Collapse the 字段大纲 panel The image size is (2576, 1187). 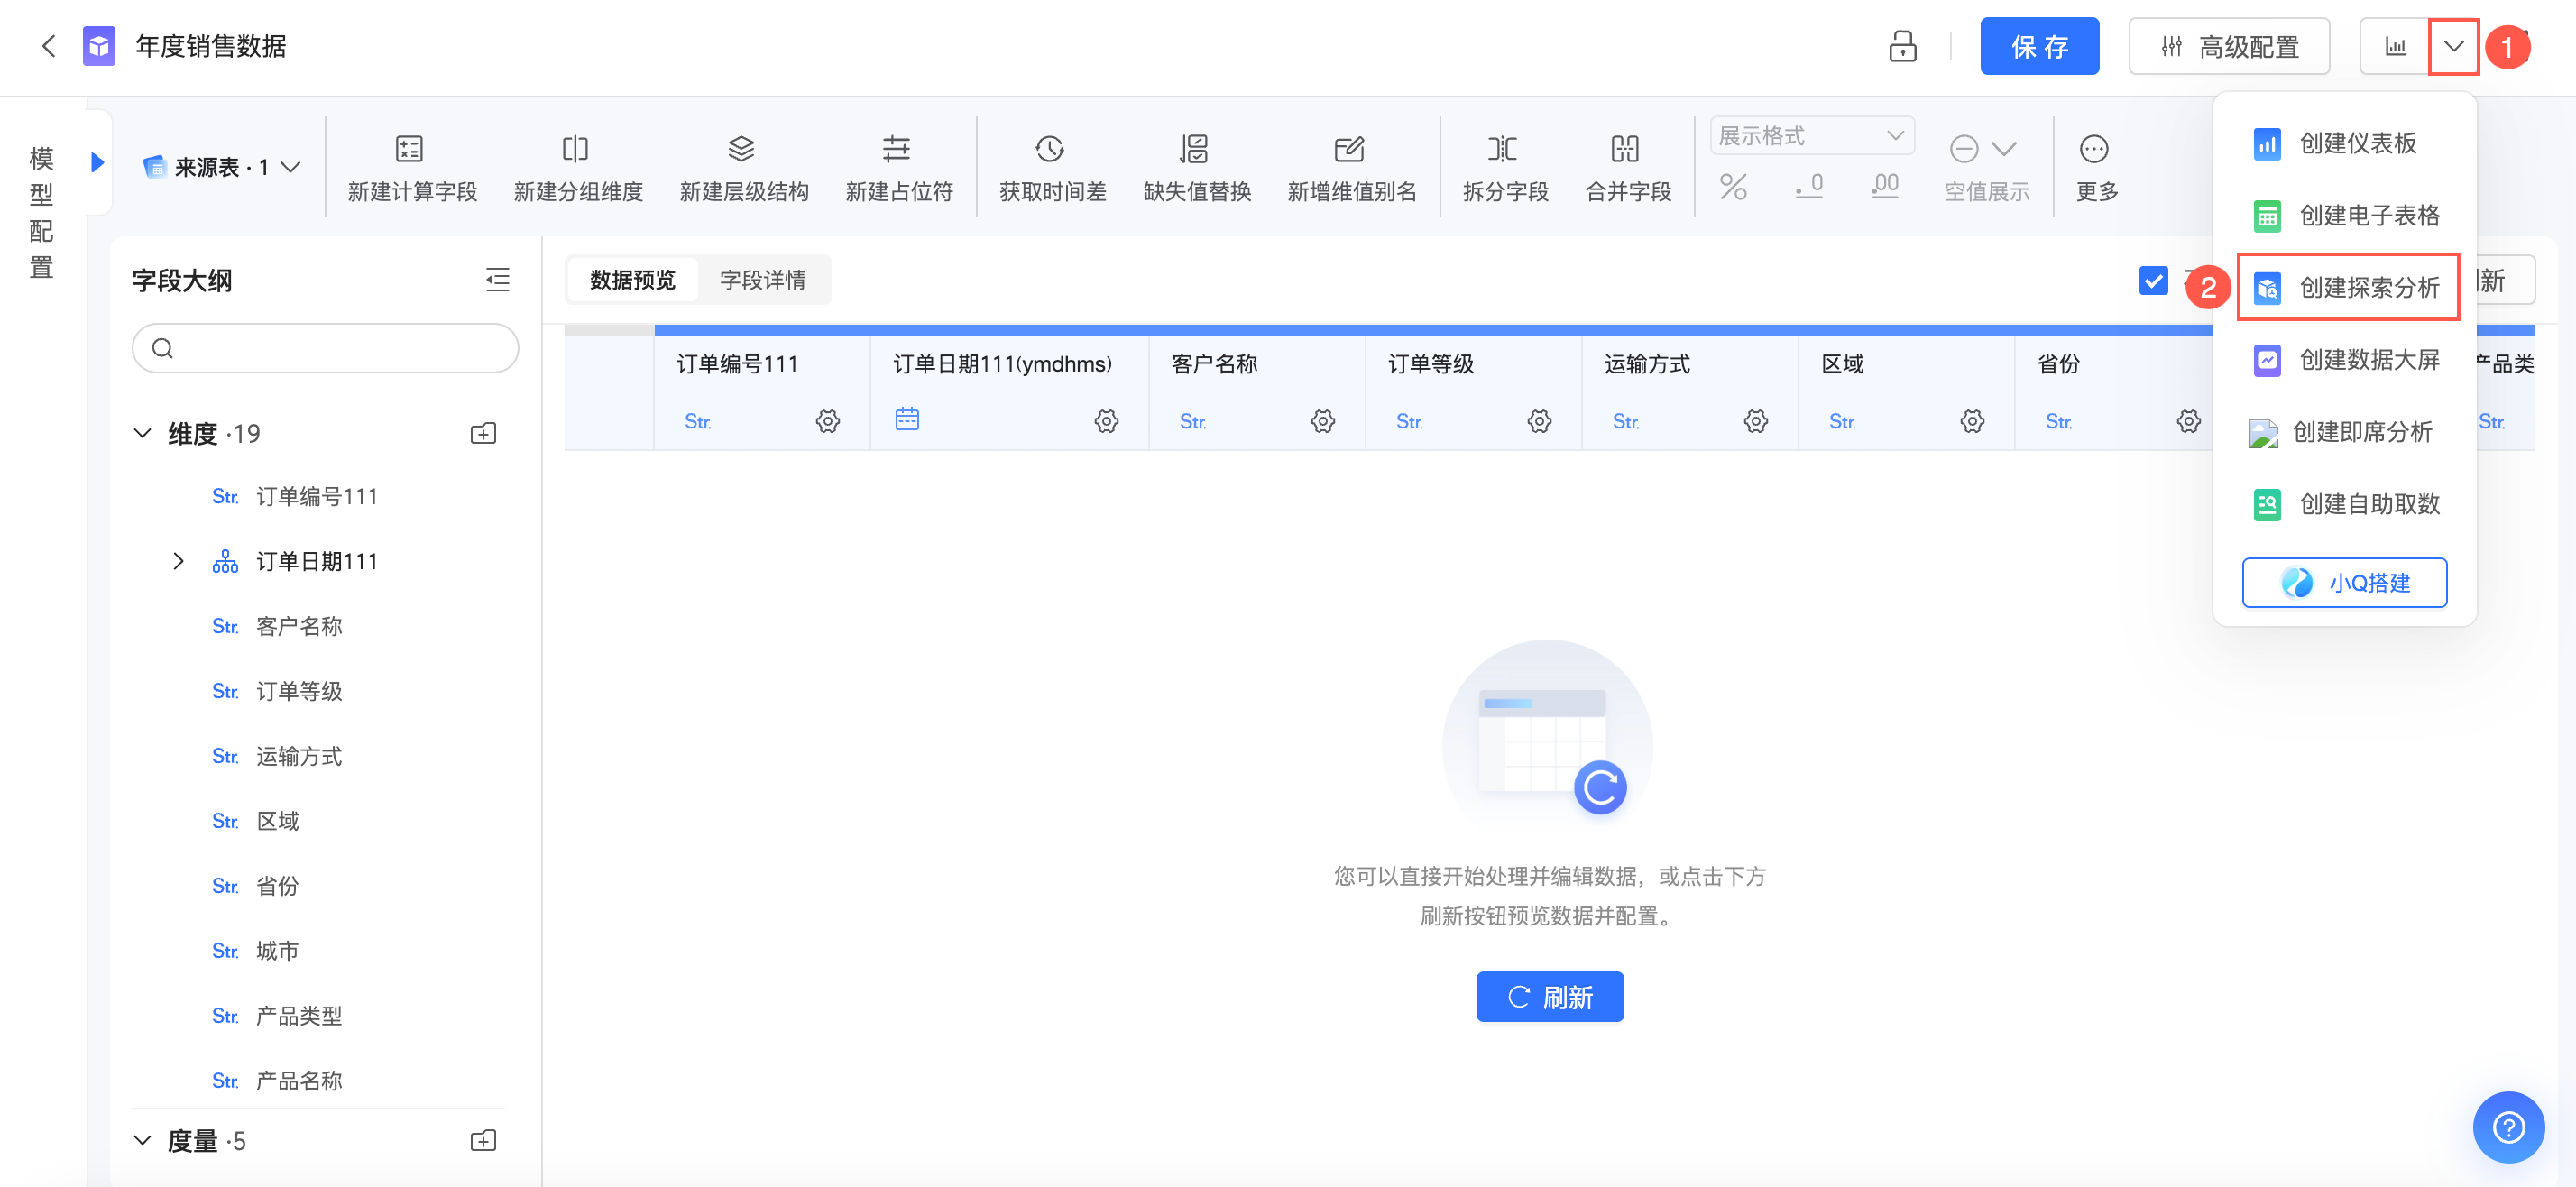497,280
